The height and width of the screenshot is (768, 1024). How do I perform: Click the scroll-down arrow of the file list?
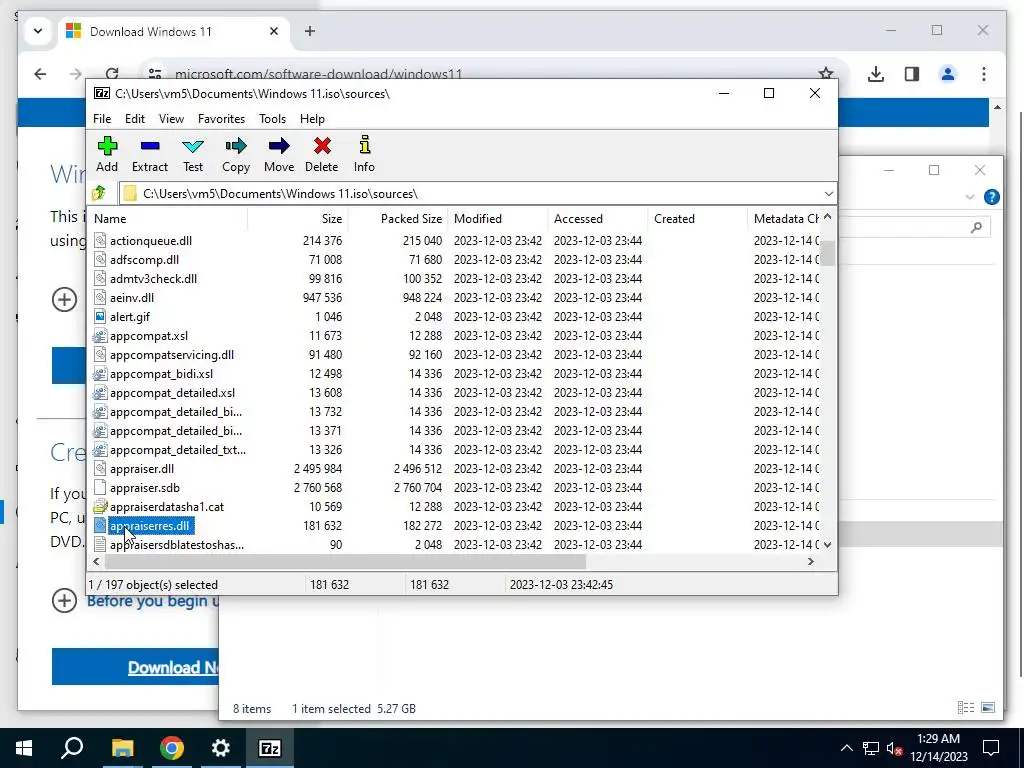click(x=827, y=545)
